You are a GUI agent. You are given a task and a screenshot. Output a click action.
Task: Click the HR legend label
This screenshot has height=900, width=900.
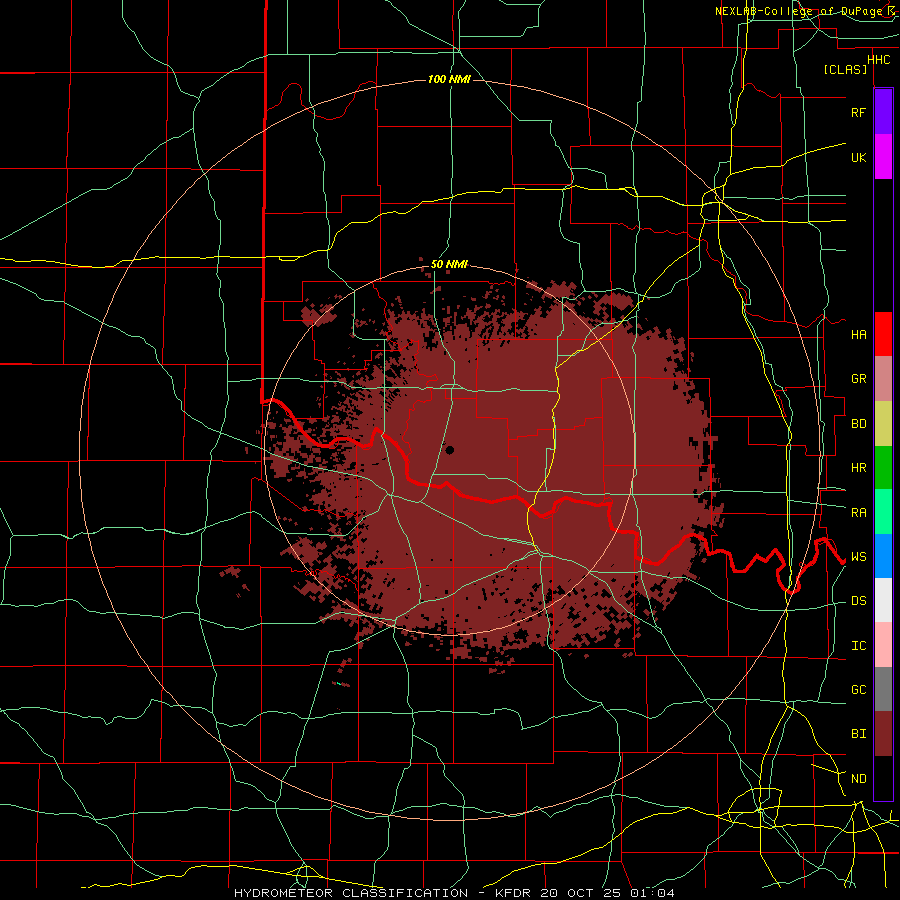click(x=858, y=468)
